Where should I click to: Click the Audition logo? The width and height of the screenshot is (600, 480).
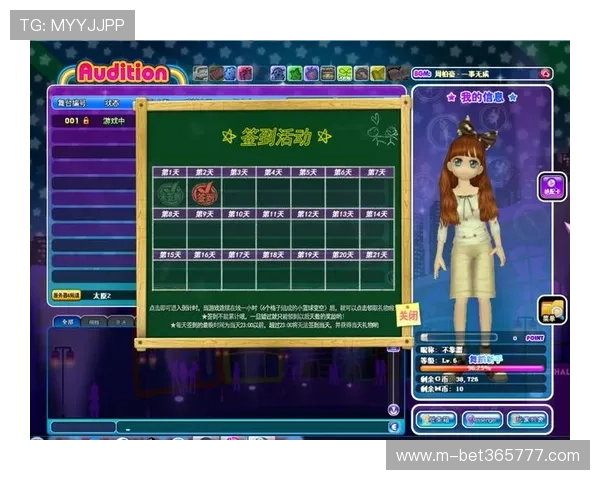[x=123, y=72]
